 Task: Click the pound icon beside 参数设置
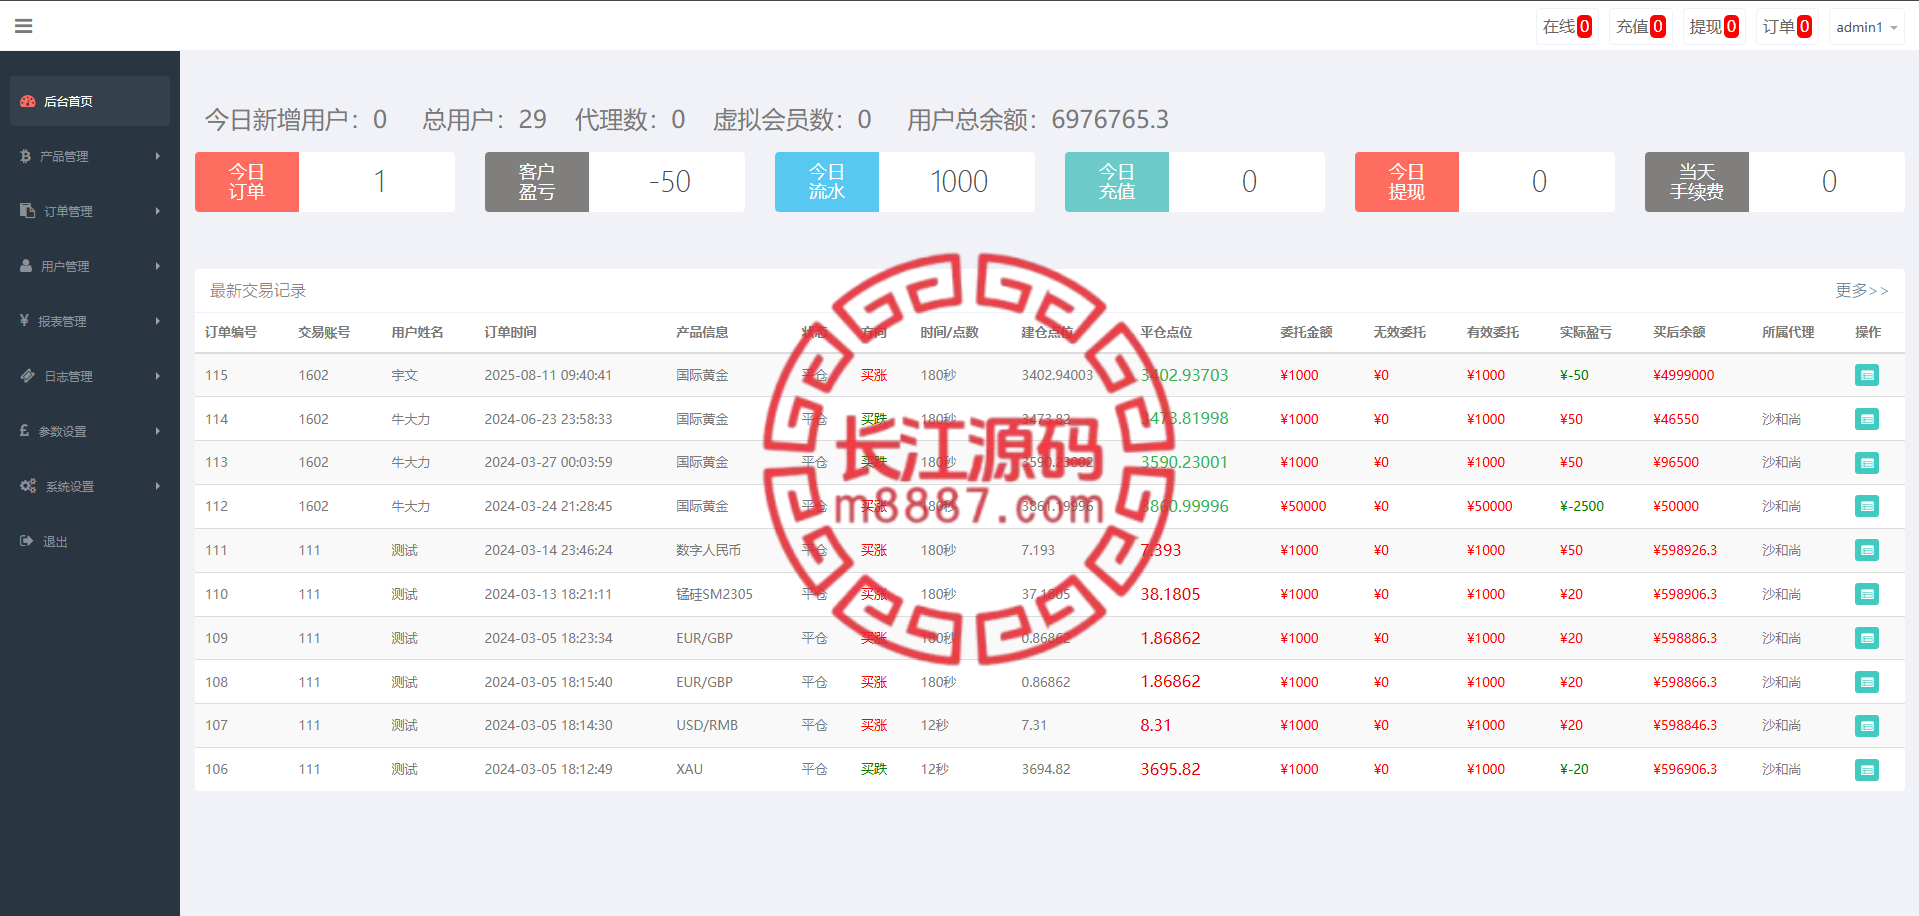(x=24, y=431)
